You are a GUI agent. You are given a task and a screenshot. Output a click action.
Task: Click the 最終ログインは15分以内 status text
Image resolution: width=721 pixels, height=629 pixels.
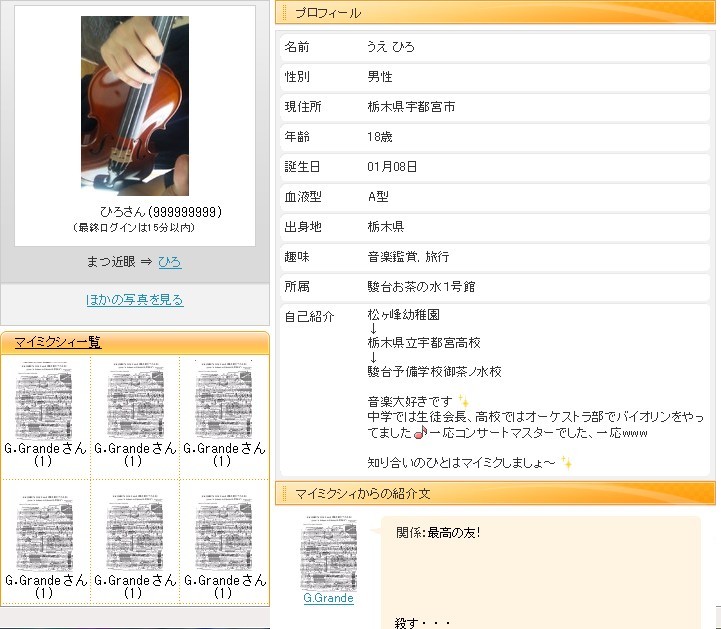134,228
